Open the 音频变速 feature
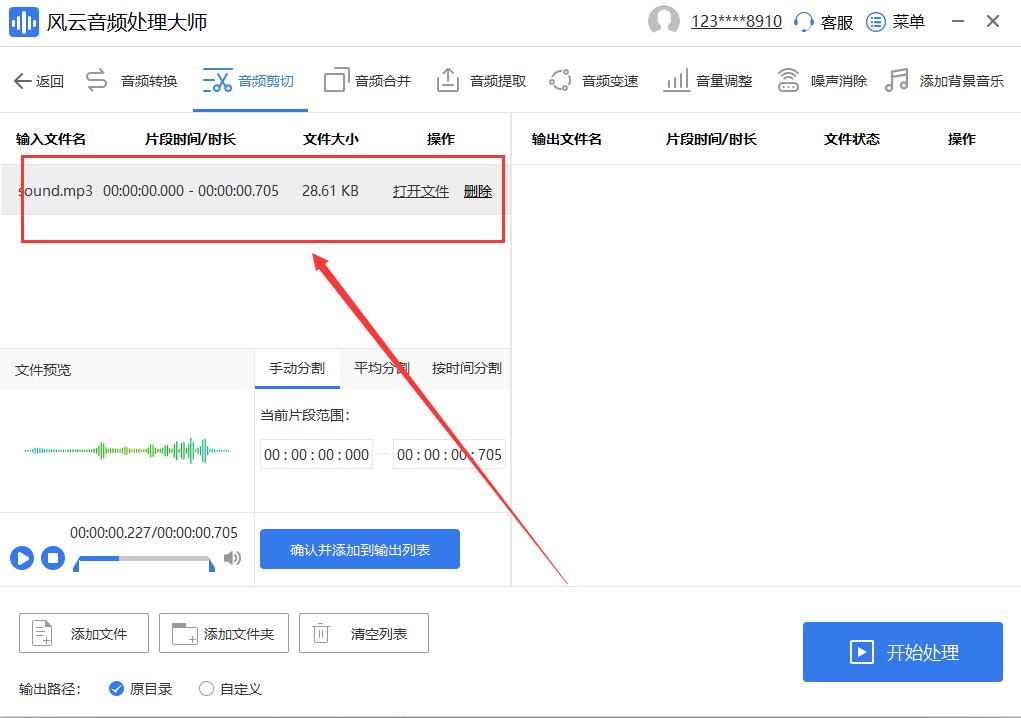 point(608,80)
